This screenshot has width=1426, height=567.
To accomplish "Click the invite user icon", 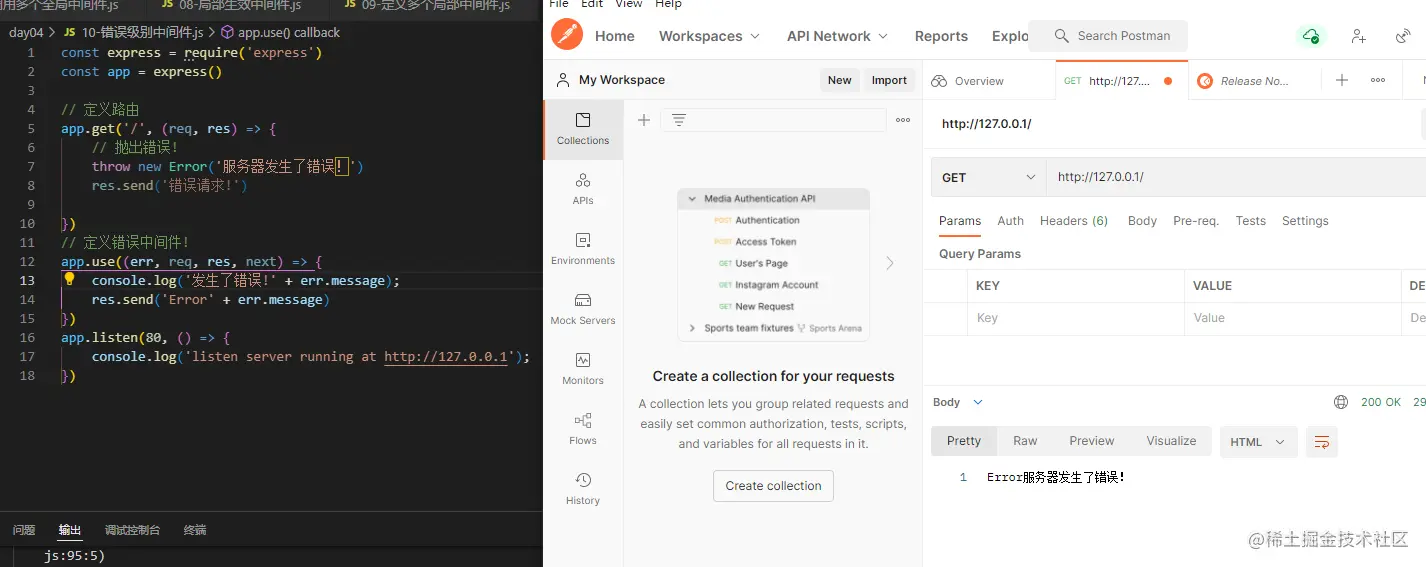I will click(x=1358, y=36).
